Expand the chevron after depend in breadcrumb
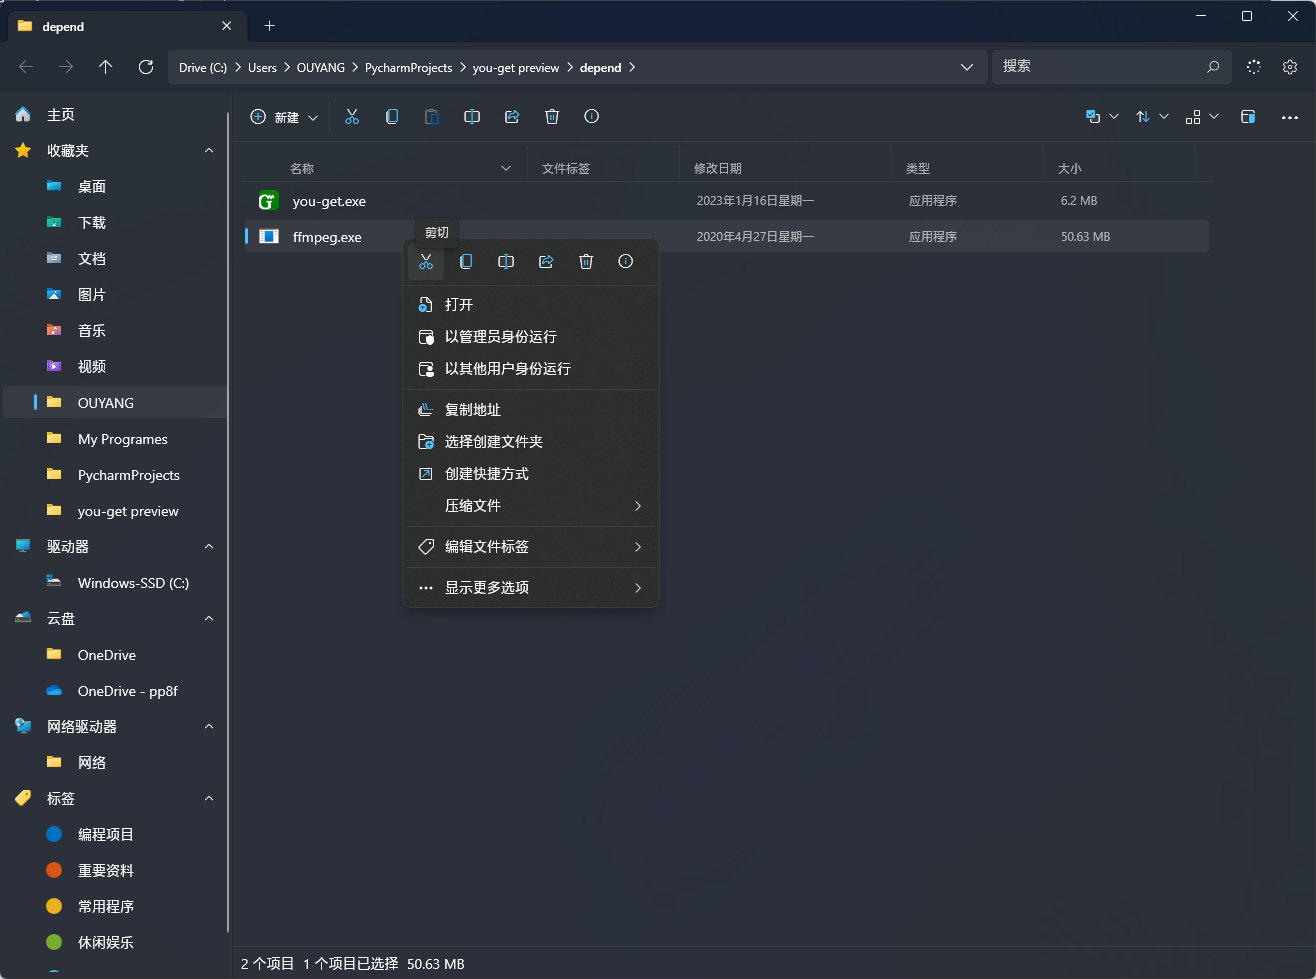The image size is (1316, 979). pos(632,68)
